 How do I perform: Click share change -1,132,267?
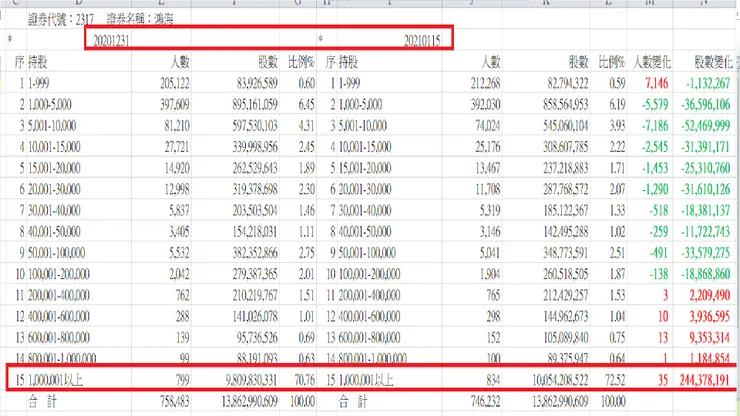pos(708,83)
